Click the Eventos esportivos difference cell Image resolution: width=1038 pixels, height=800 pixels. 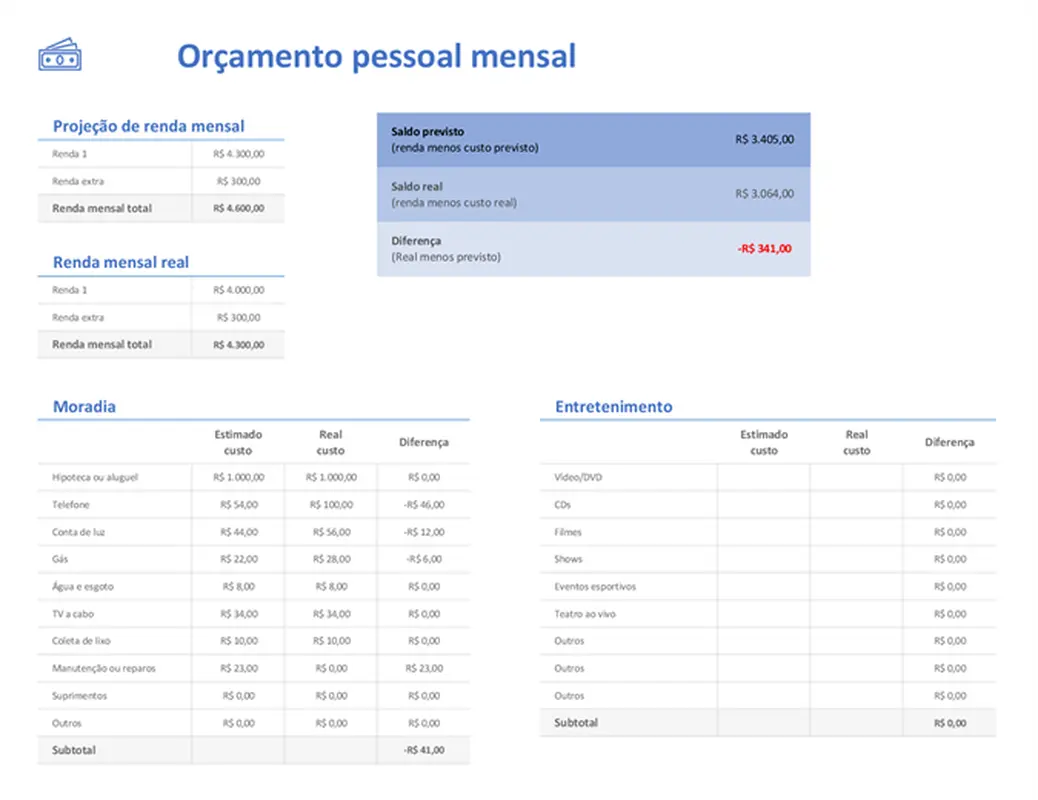point(948,586)
